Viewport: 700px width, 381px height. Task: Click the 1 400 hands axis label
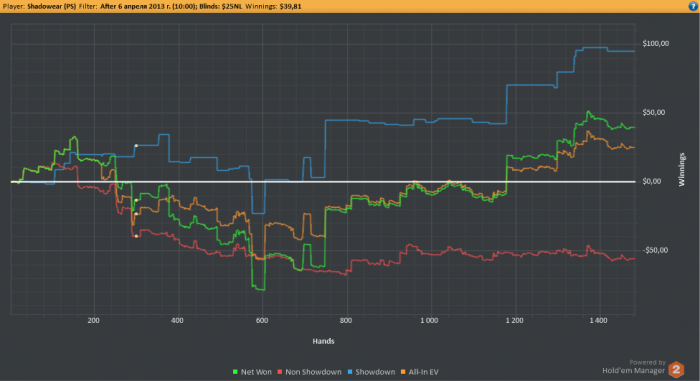pyautogui.click(x=598, y=320)
